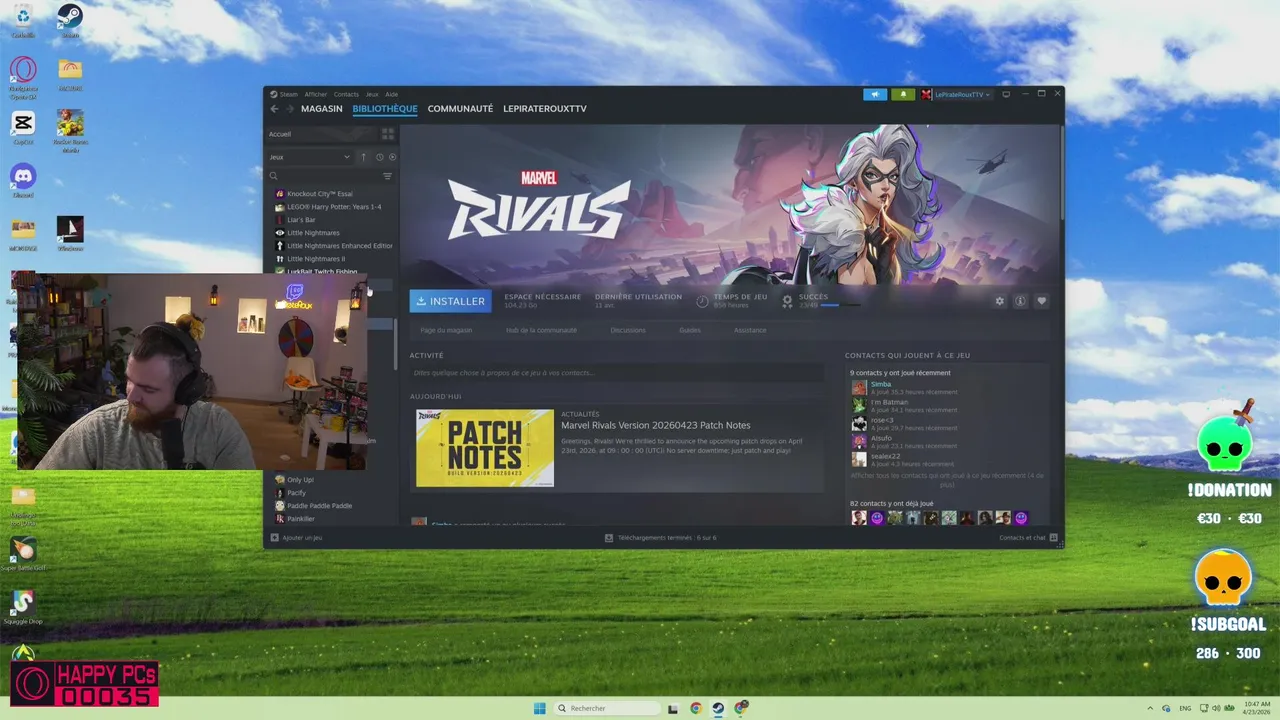Add Marvel Rivals to favorites heart icon

tap(1041, 301)
